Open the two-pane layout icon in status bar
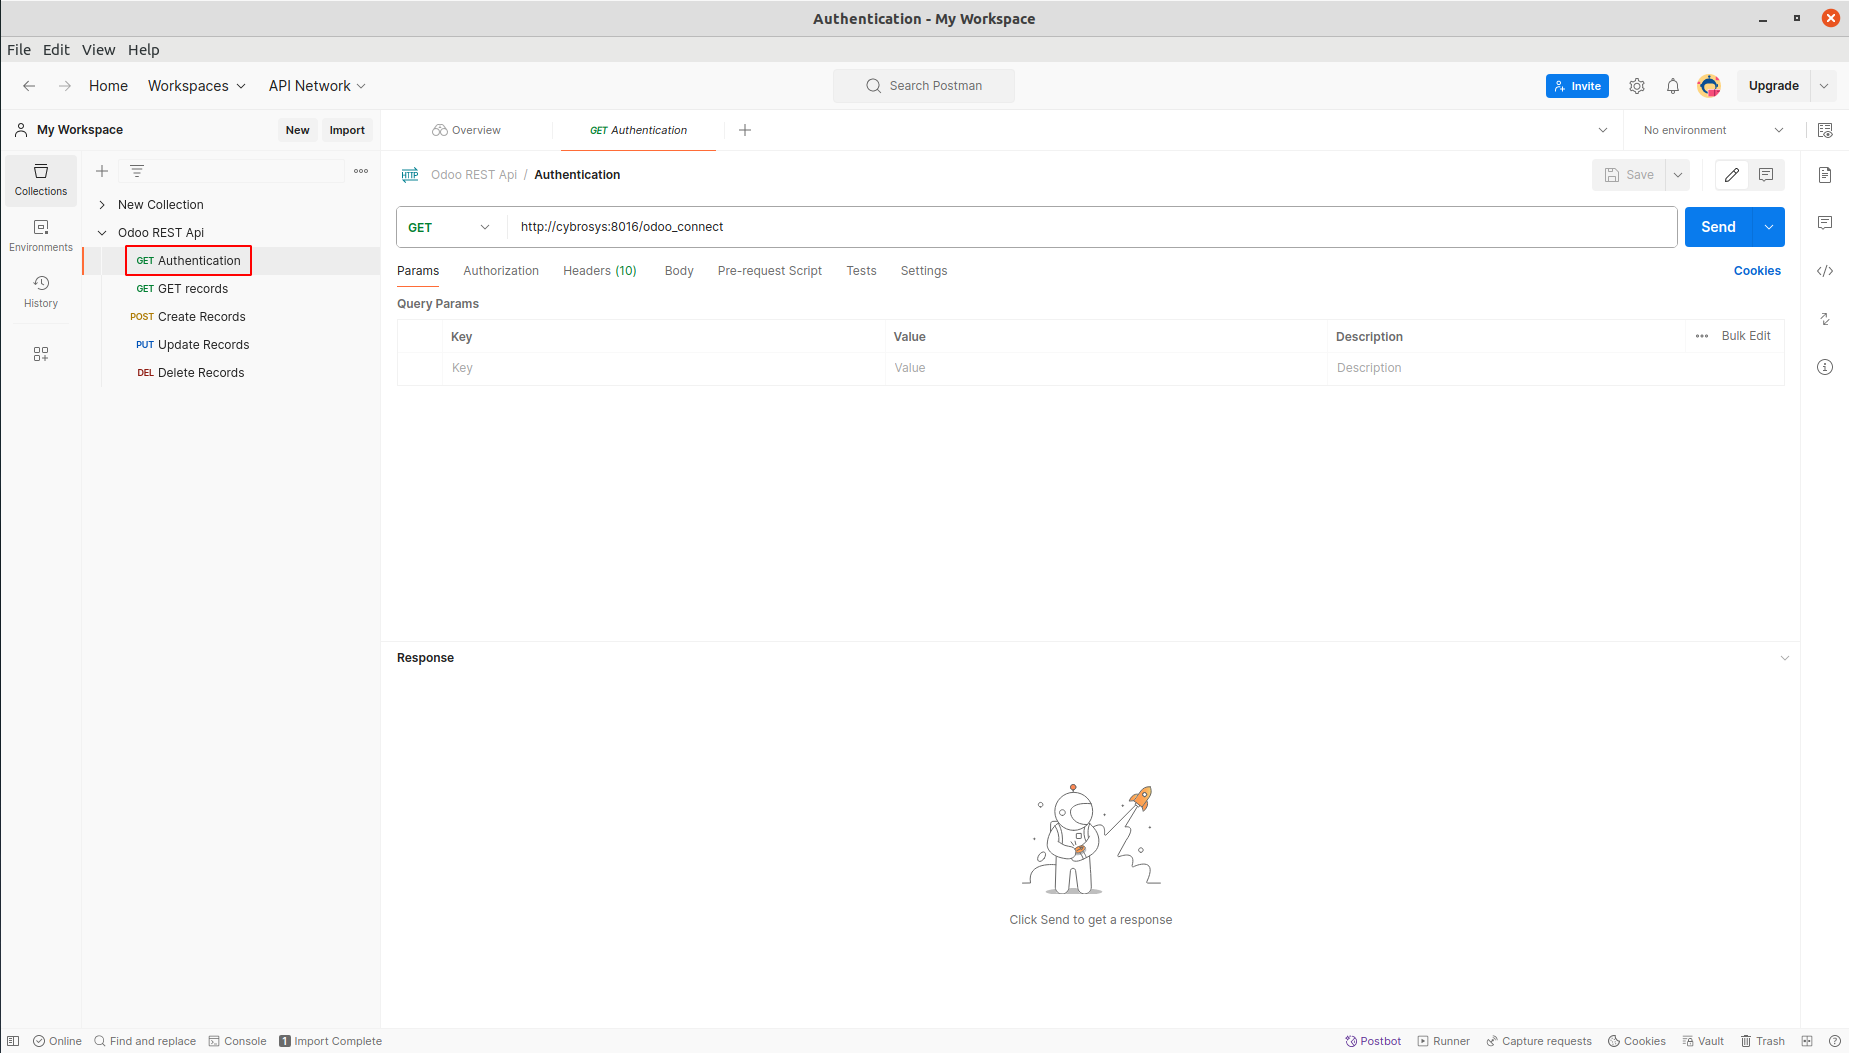Viewport: 1849px width, 1053px height. [x=1807, y=1041]
